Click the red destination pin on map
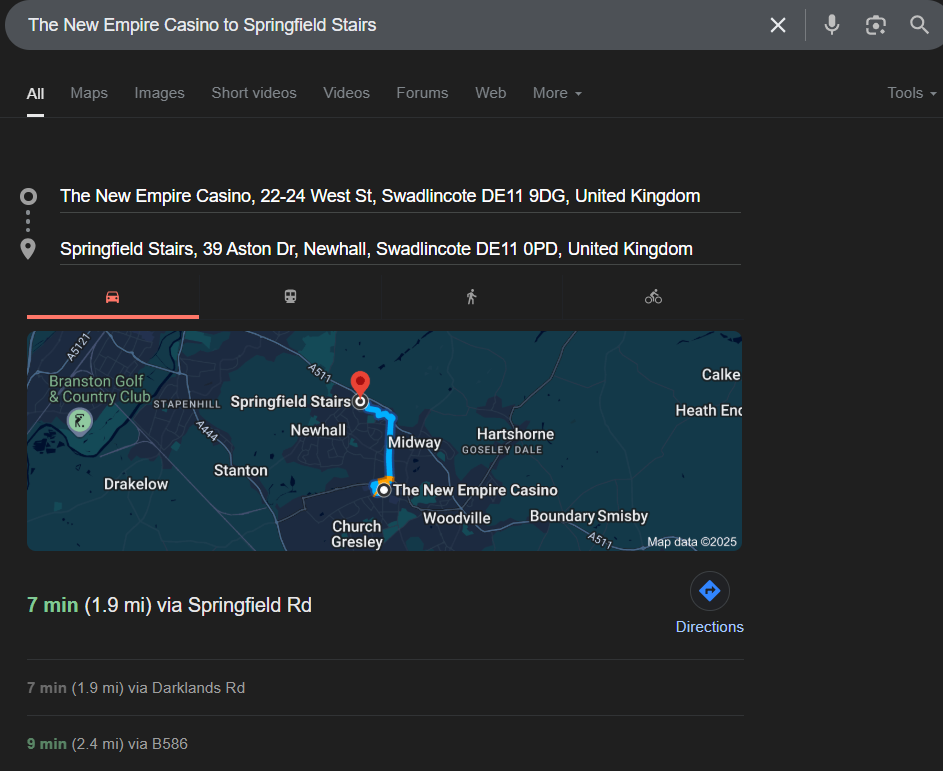 (x=360, y=384)
